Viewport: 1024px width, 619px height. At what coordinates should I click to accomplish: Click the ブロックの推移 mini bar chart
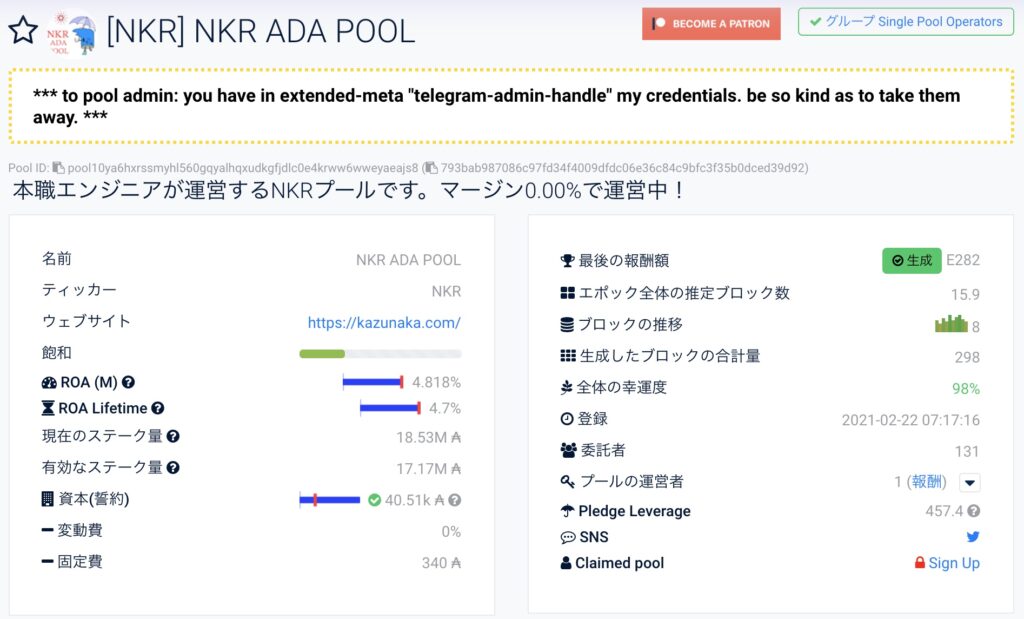(x=952, y=323)
